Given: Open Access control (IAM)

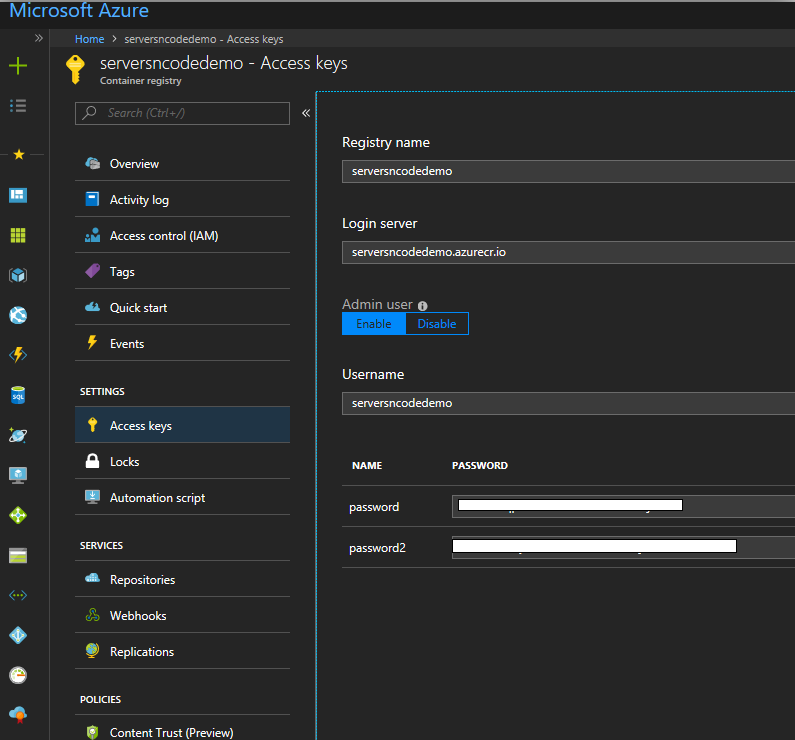Looking at the screenshot, I should point(183,236).
